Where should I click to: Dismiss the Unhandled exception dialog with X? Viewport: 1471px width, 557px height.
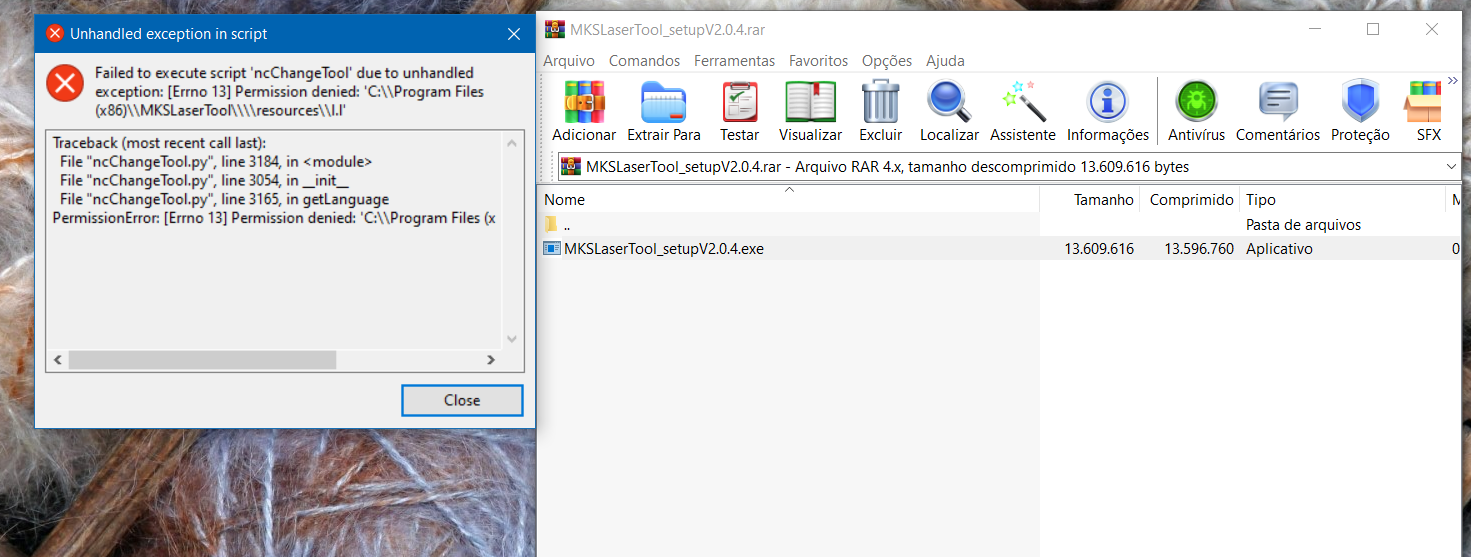tap(514, 34)
